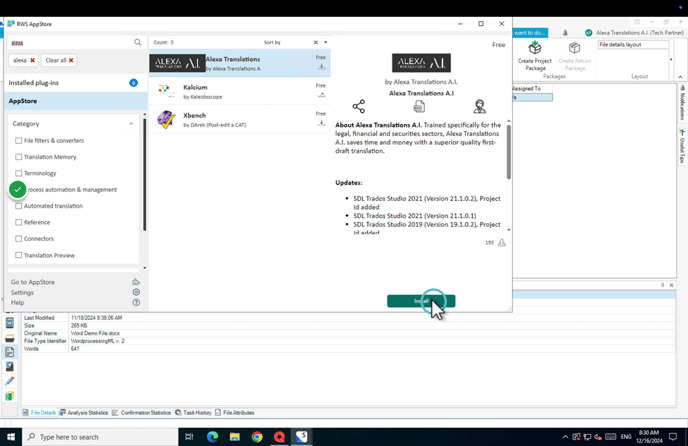Download icon for Alexa Translations row
This screenshot has height=446, width=688.
click(x=322, y=67)
